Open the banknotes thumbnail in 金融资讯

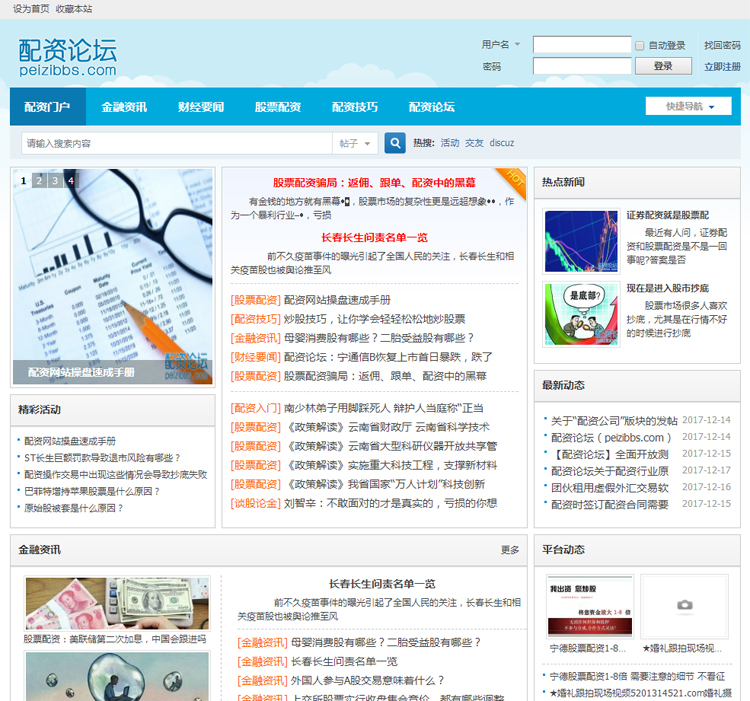pos(117,604)
